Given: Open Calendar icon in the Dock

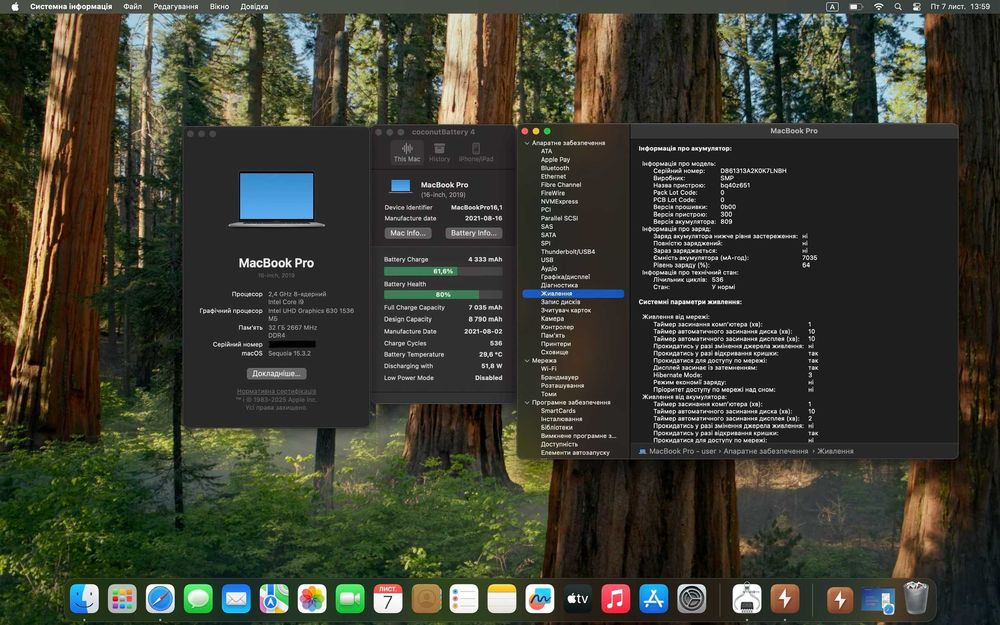Looking at the screenshot, I should (x=388, y=599).
